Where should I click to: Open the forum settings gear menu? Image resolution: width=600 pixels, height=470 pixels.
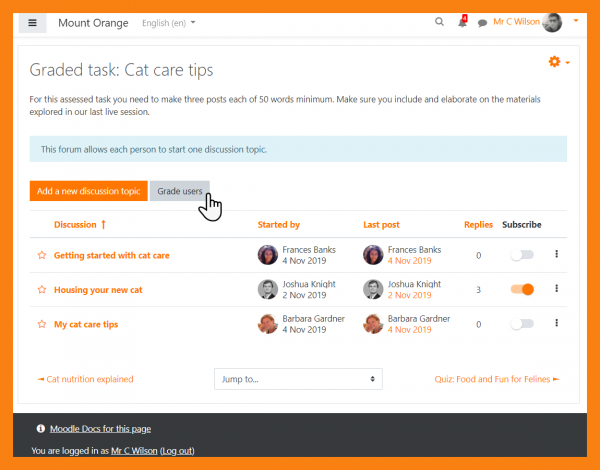(x=558, y=62)
